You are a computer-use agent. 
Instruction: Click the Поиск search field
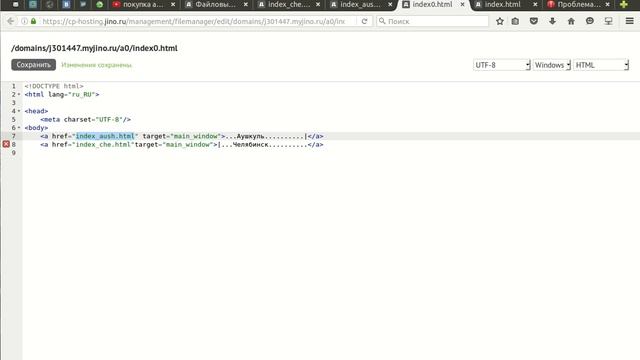(x=433, y=21)
